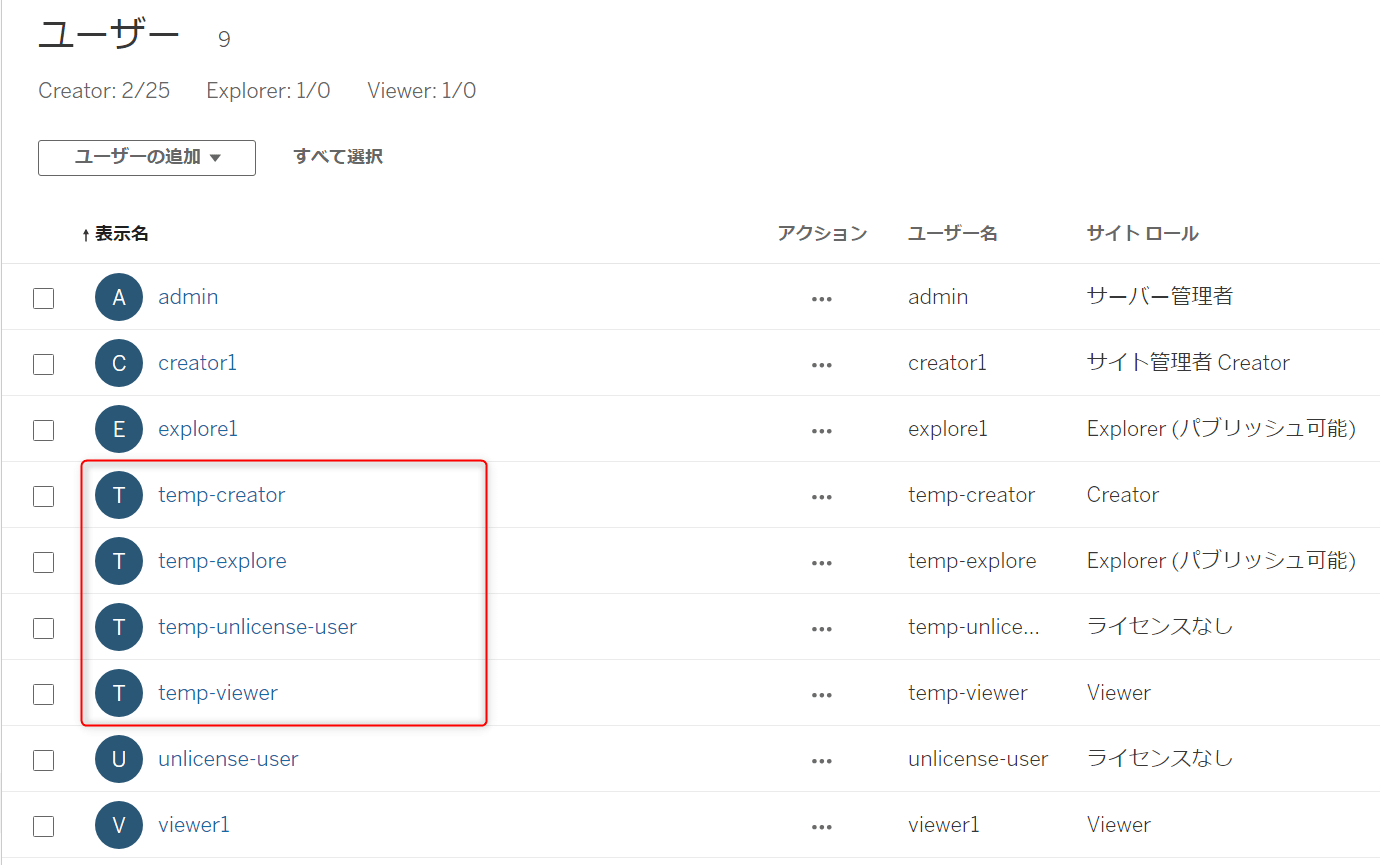Click the actions ellipsis for admin
1380x865 pixels.
(x=821, y=297)
